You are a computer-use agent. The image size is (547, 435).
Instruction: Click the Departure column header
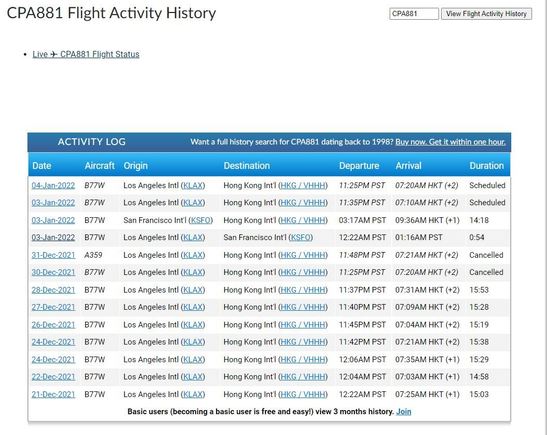359,166
